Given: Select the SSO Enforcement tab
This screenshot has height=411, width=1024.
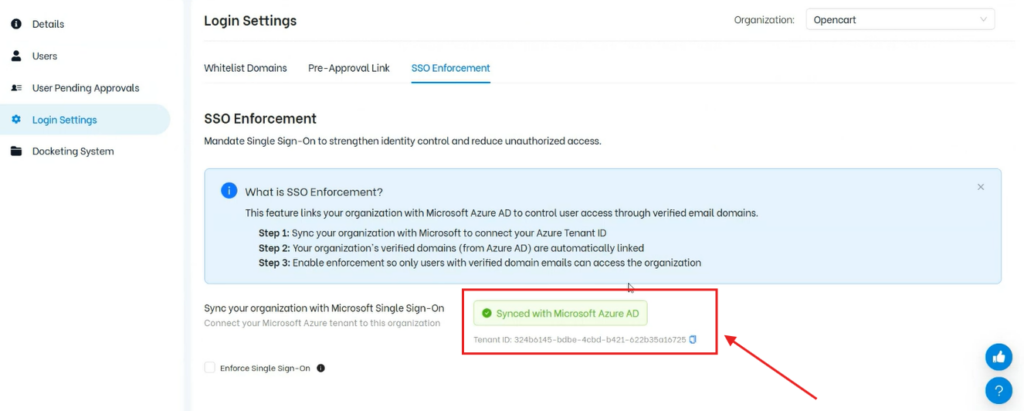Looking at the screenshot, I should pyautogui.click(x=450, y=68).
